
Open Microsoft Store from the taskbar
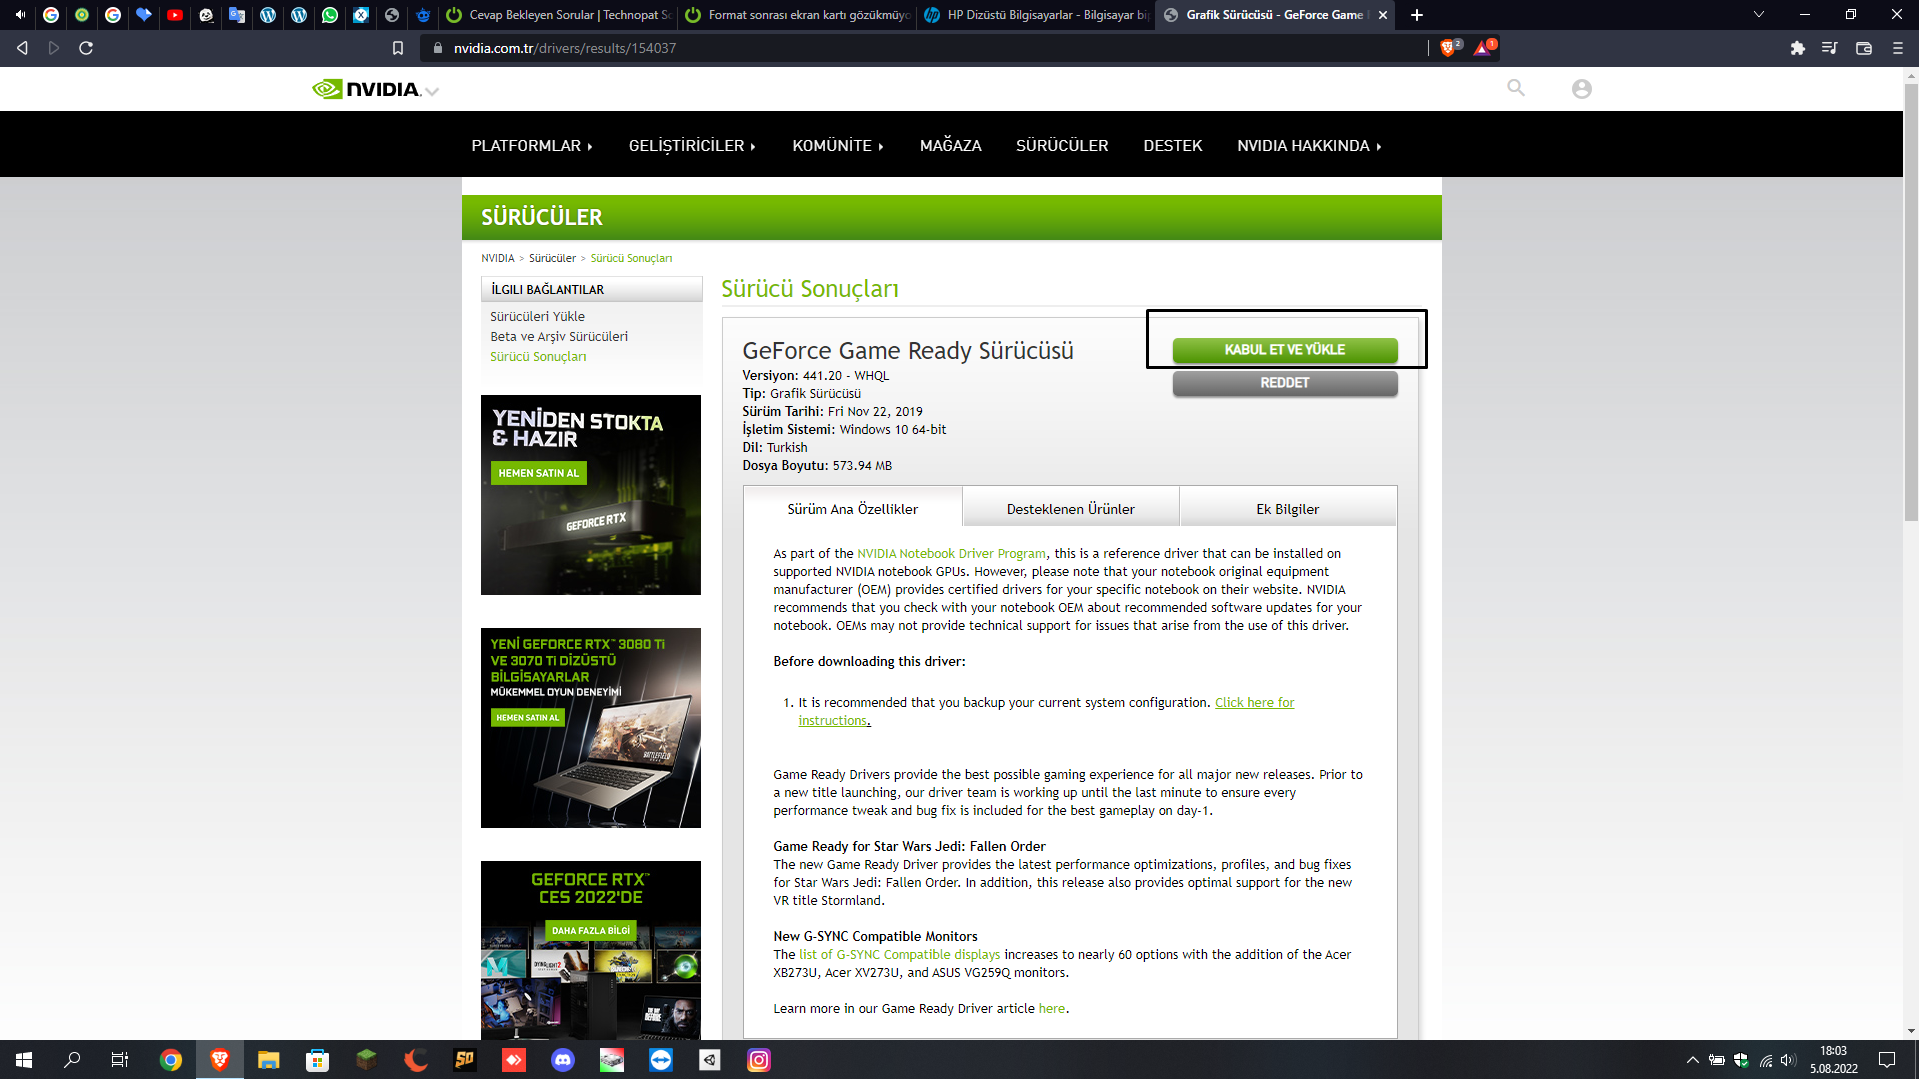click(317, 1060)
